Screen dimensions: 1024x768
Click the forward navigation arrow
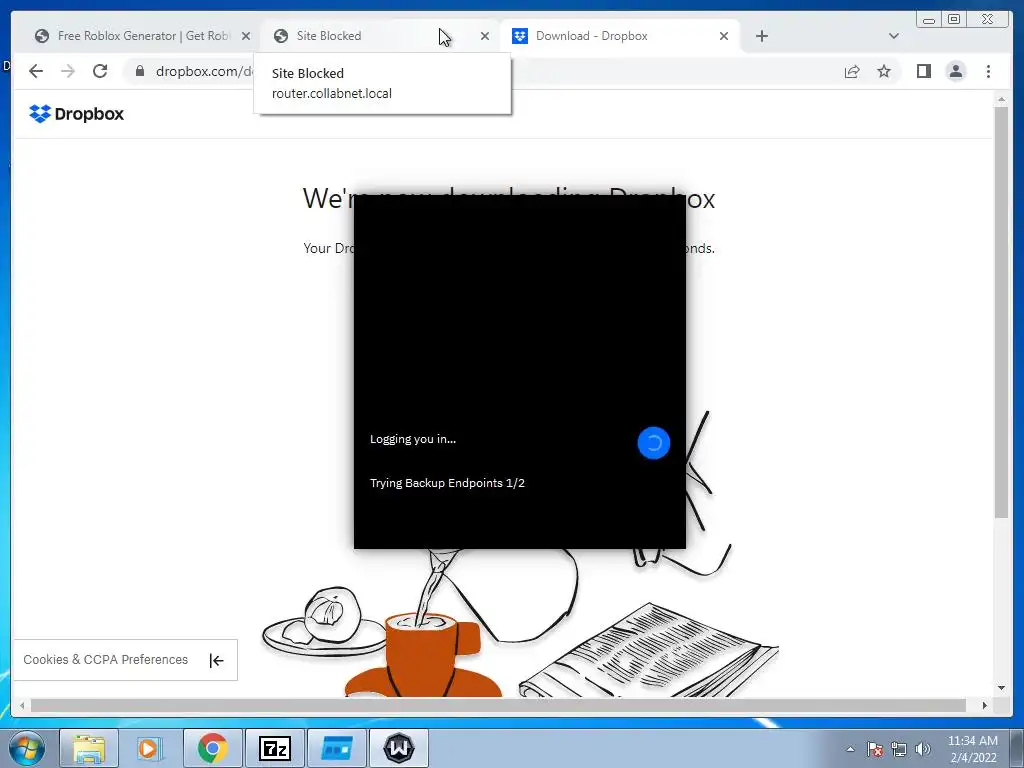click(68, 71)
